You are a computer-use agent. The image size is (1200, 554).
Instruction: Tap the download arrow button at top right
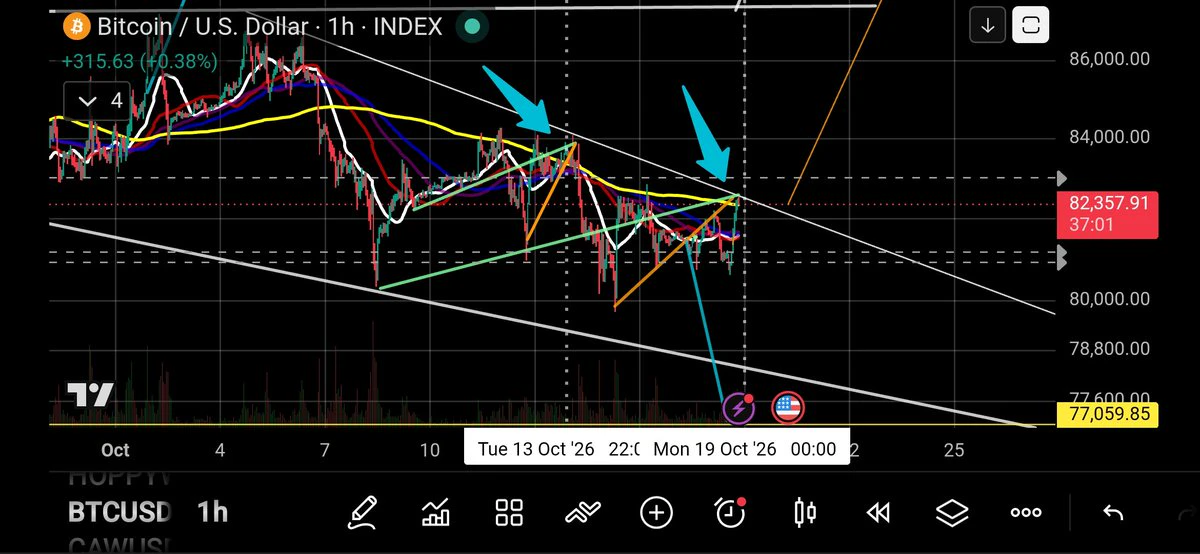988,25
